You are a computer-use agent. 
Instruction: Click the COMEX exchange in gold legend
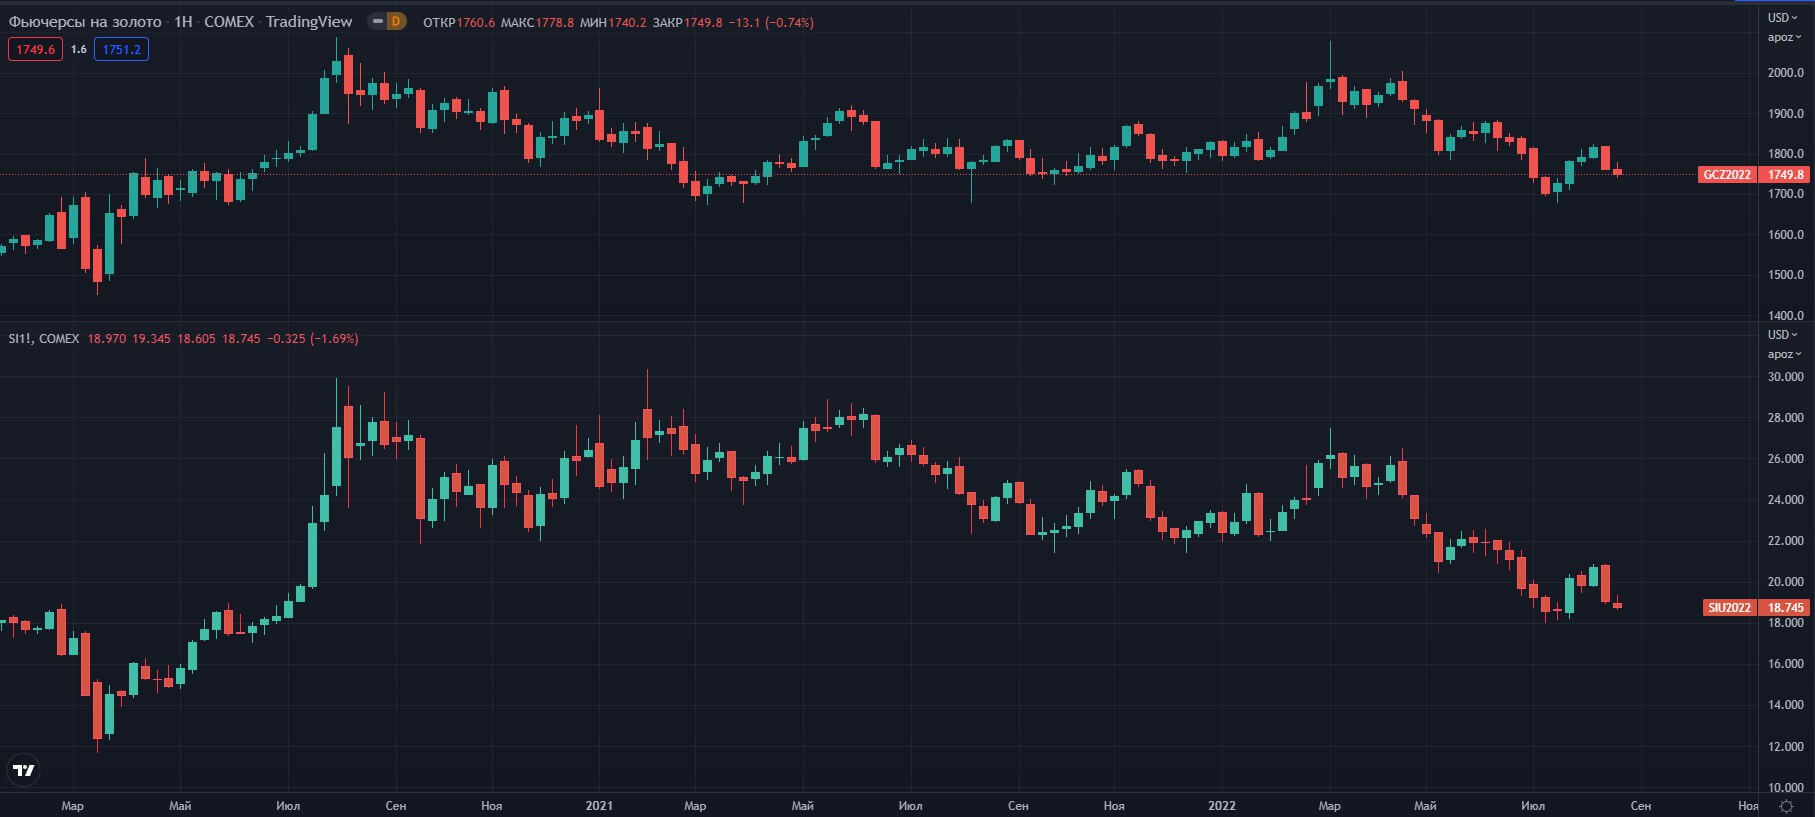[x=229, y=21]
